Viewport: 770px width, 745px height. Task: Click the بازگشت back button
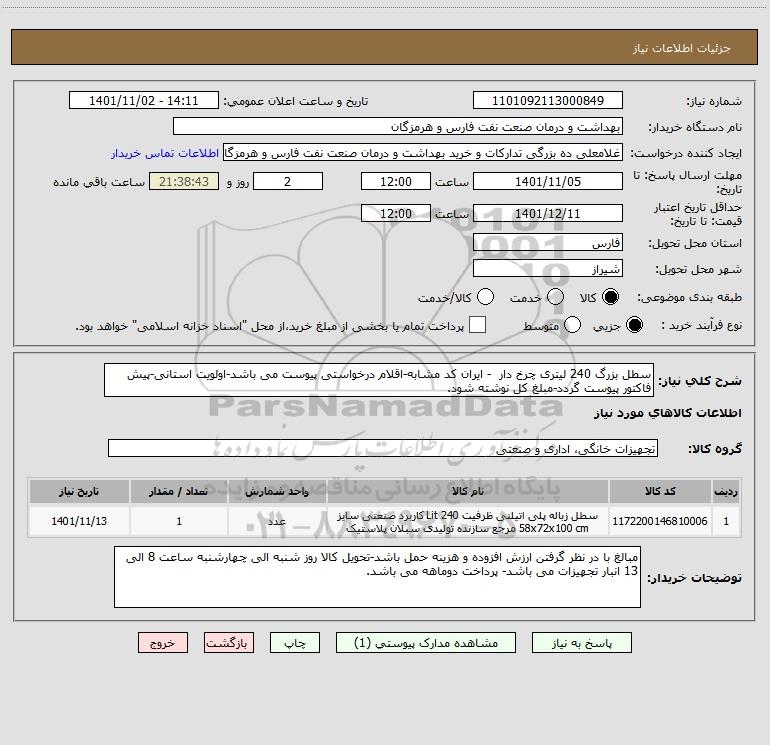(x=229, y=643)
